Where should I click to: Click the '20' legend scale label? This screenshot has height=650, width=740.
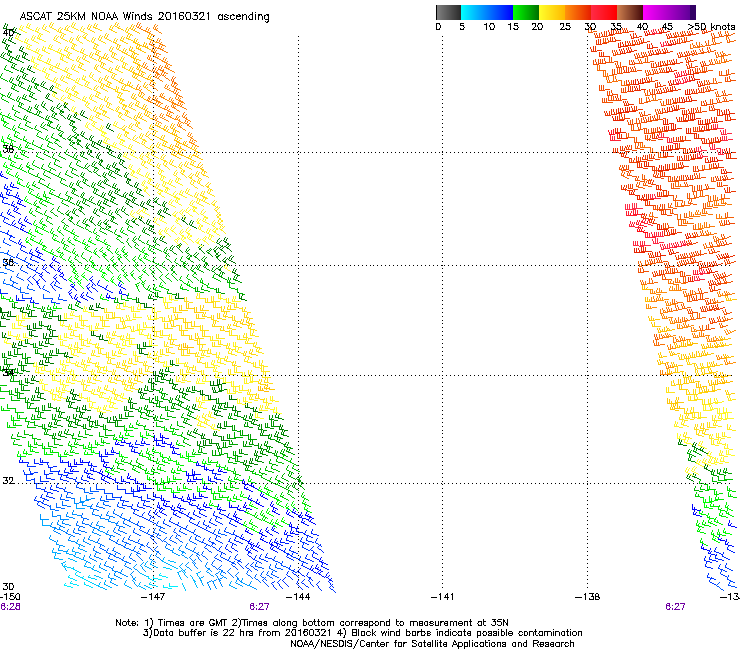coord(537,27)
